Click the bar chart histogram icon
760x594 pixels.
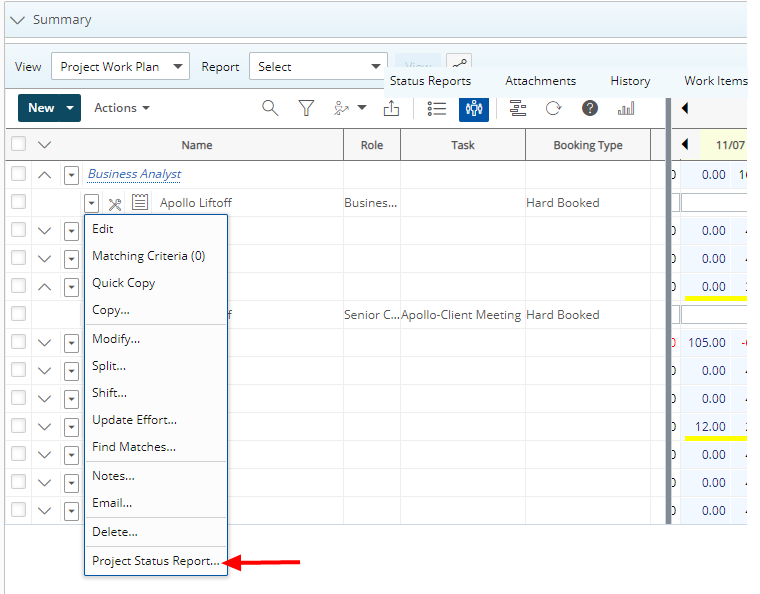tap(626, 109)
